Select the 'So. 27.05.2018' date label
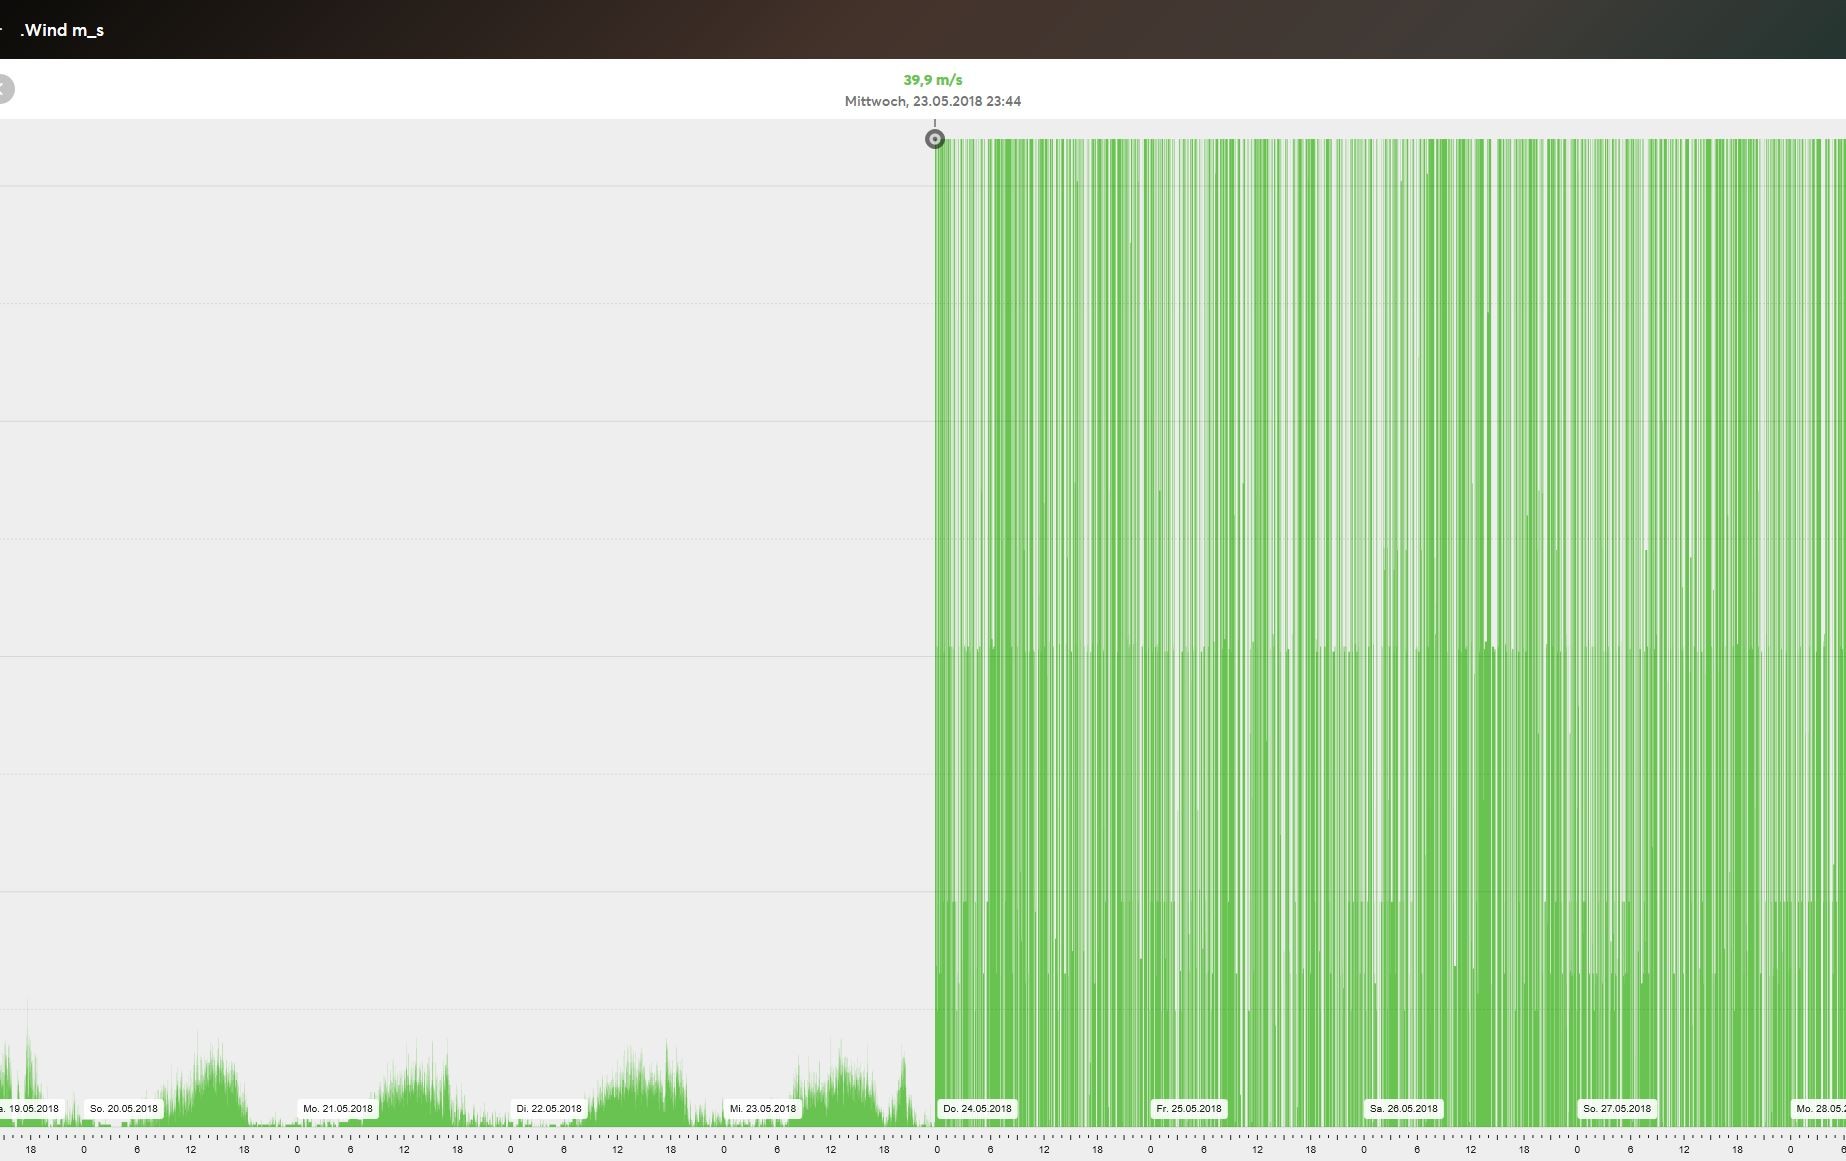 pyautogui.click(x=1617, y=1108)
